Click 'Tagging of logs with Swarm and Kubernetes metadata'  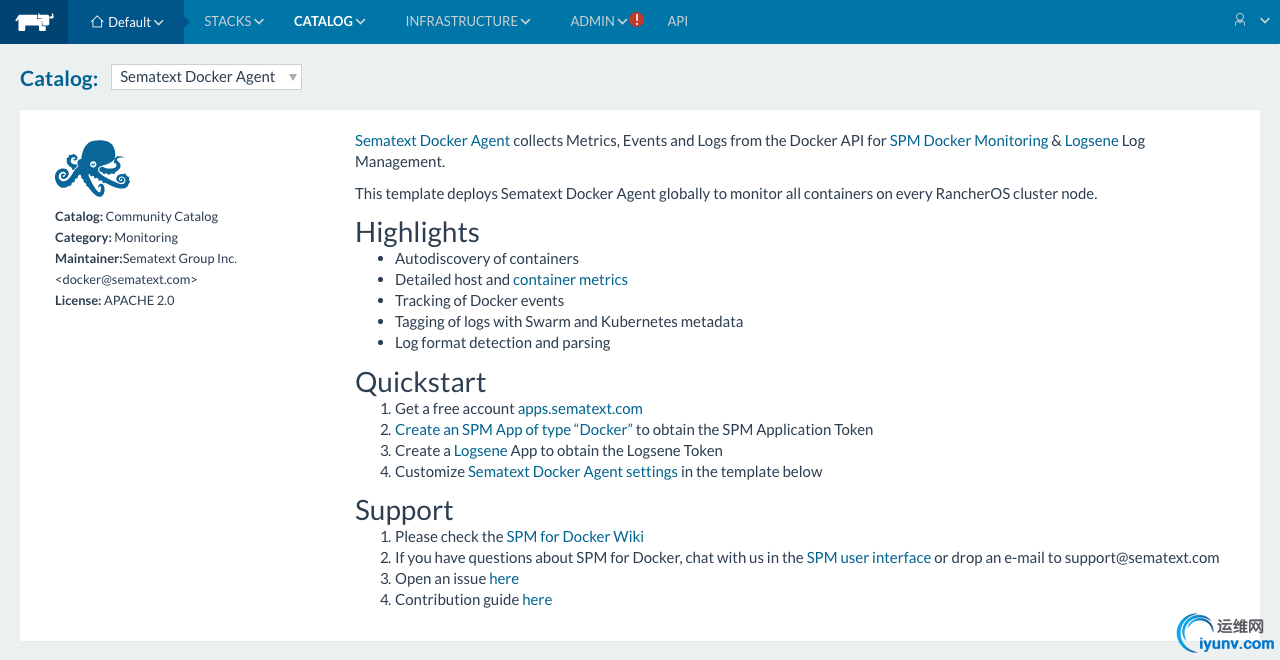tap(569, 322)
